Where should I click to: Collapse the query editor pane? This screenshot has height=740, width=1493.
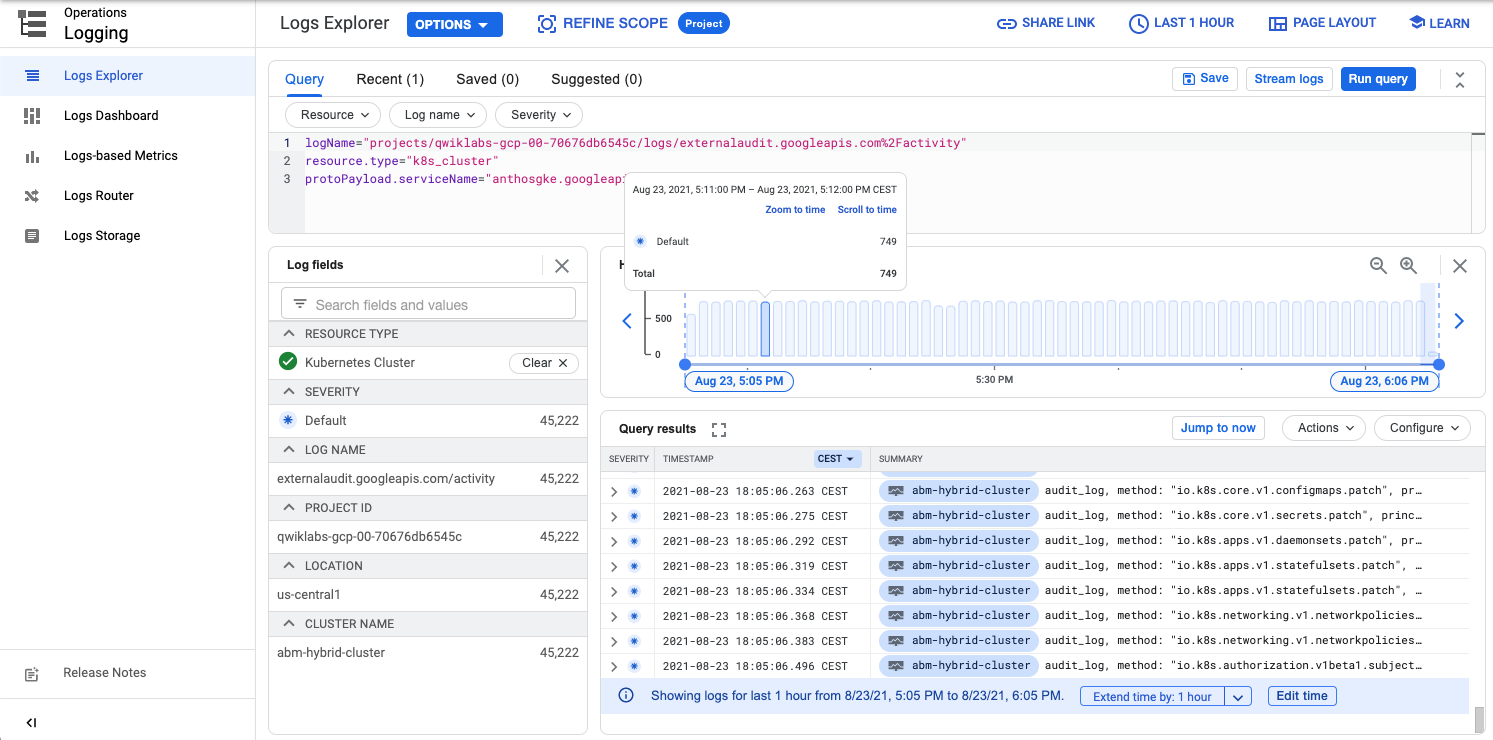click(1460, 80)
